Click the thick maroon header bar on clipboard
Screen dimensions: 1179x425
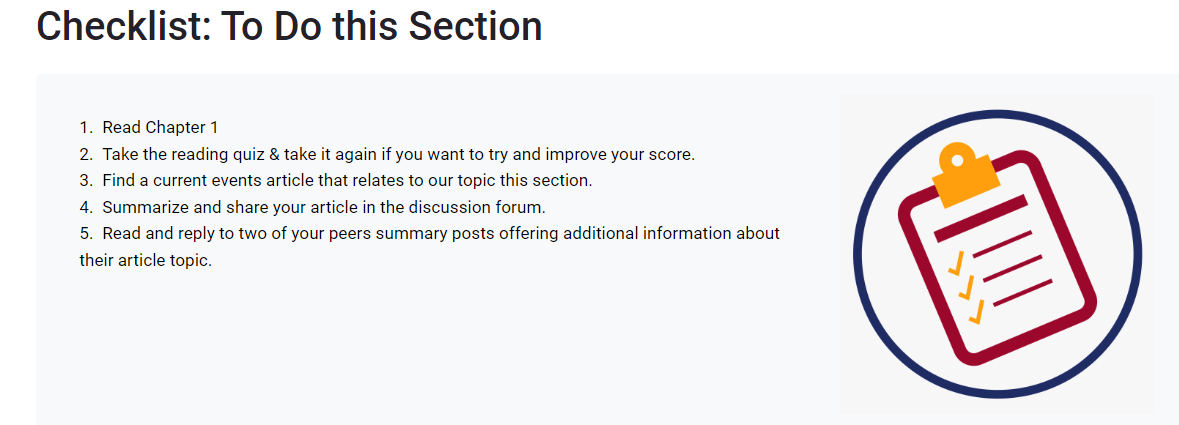(980, 217)
